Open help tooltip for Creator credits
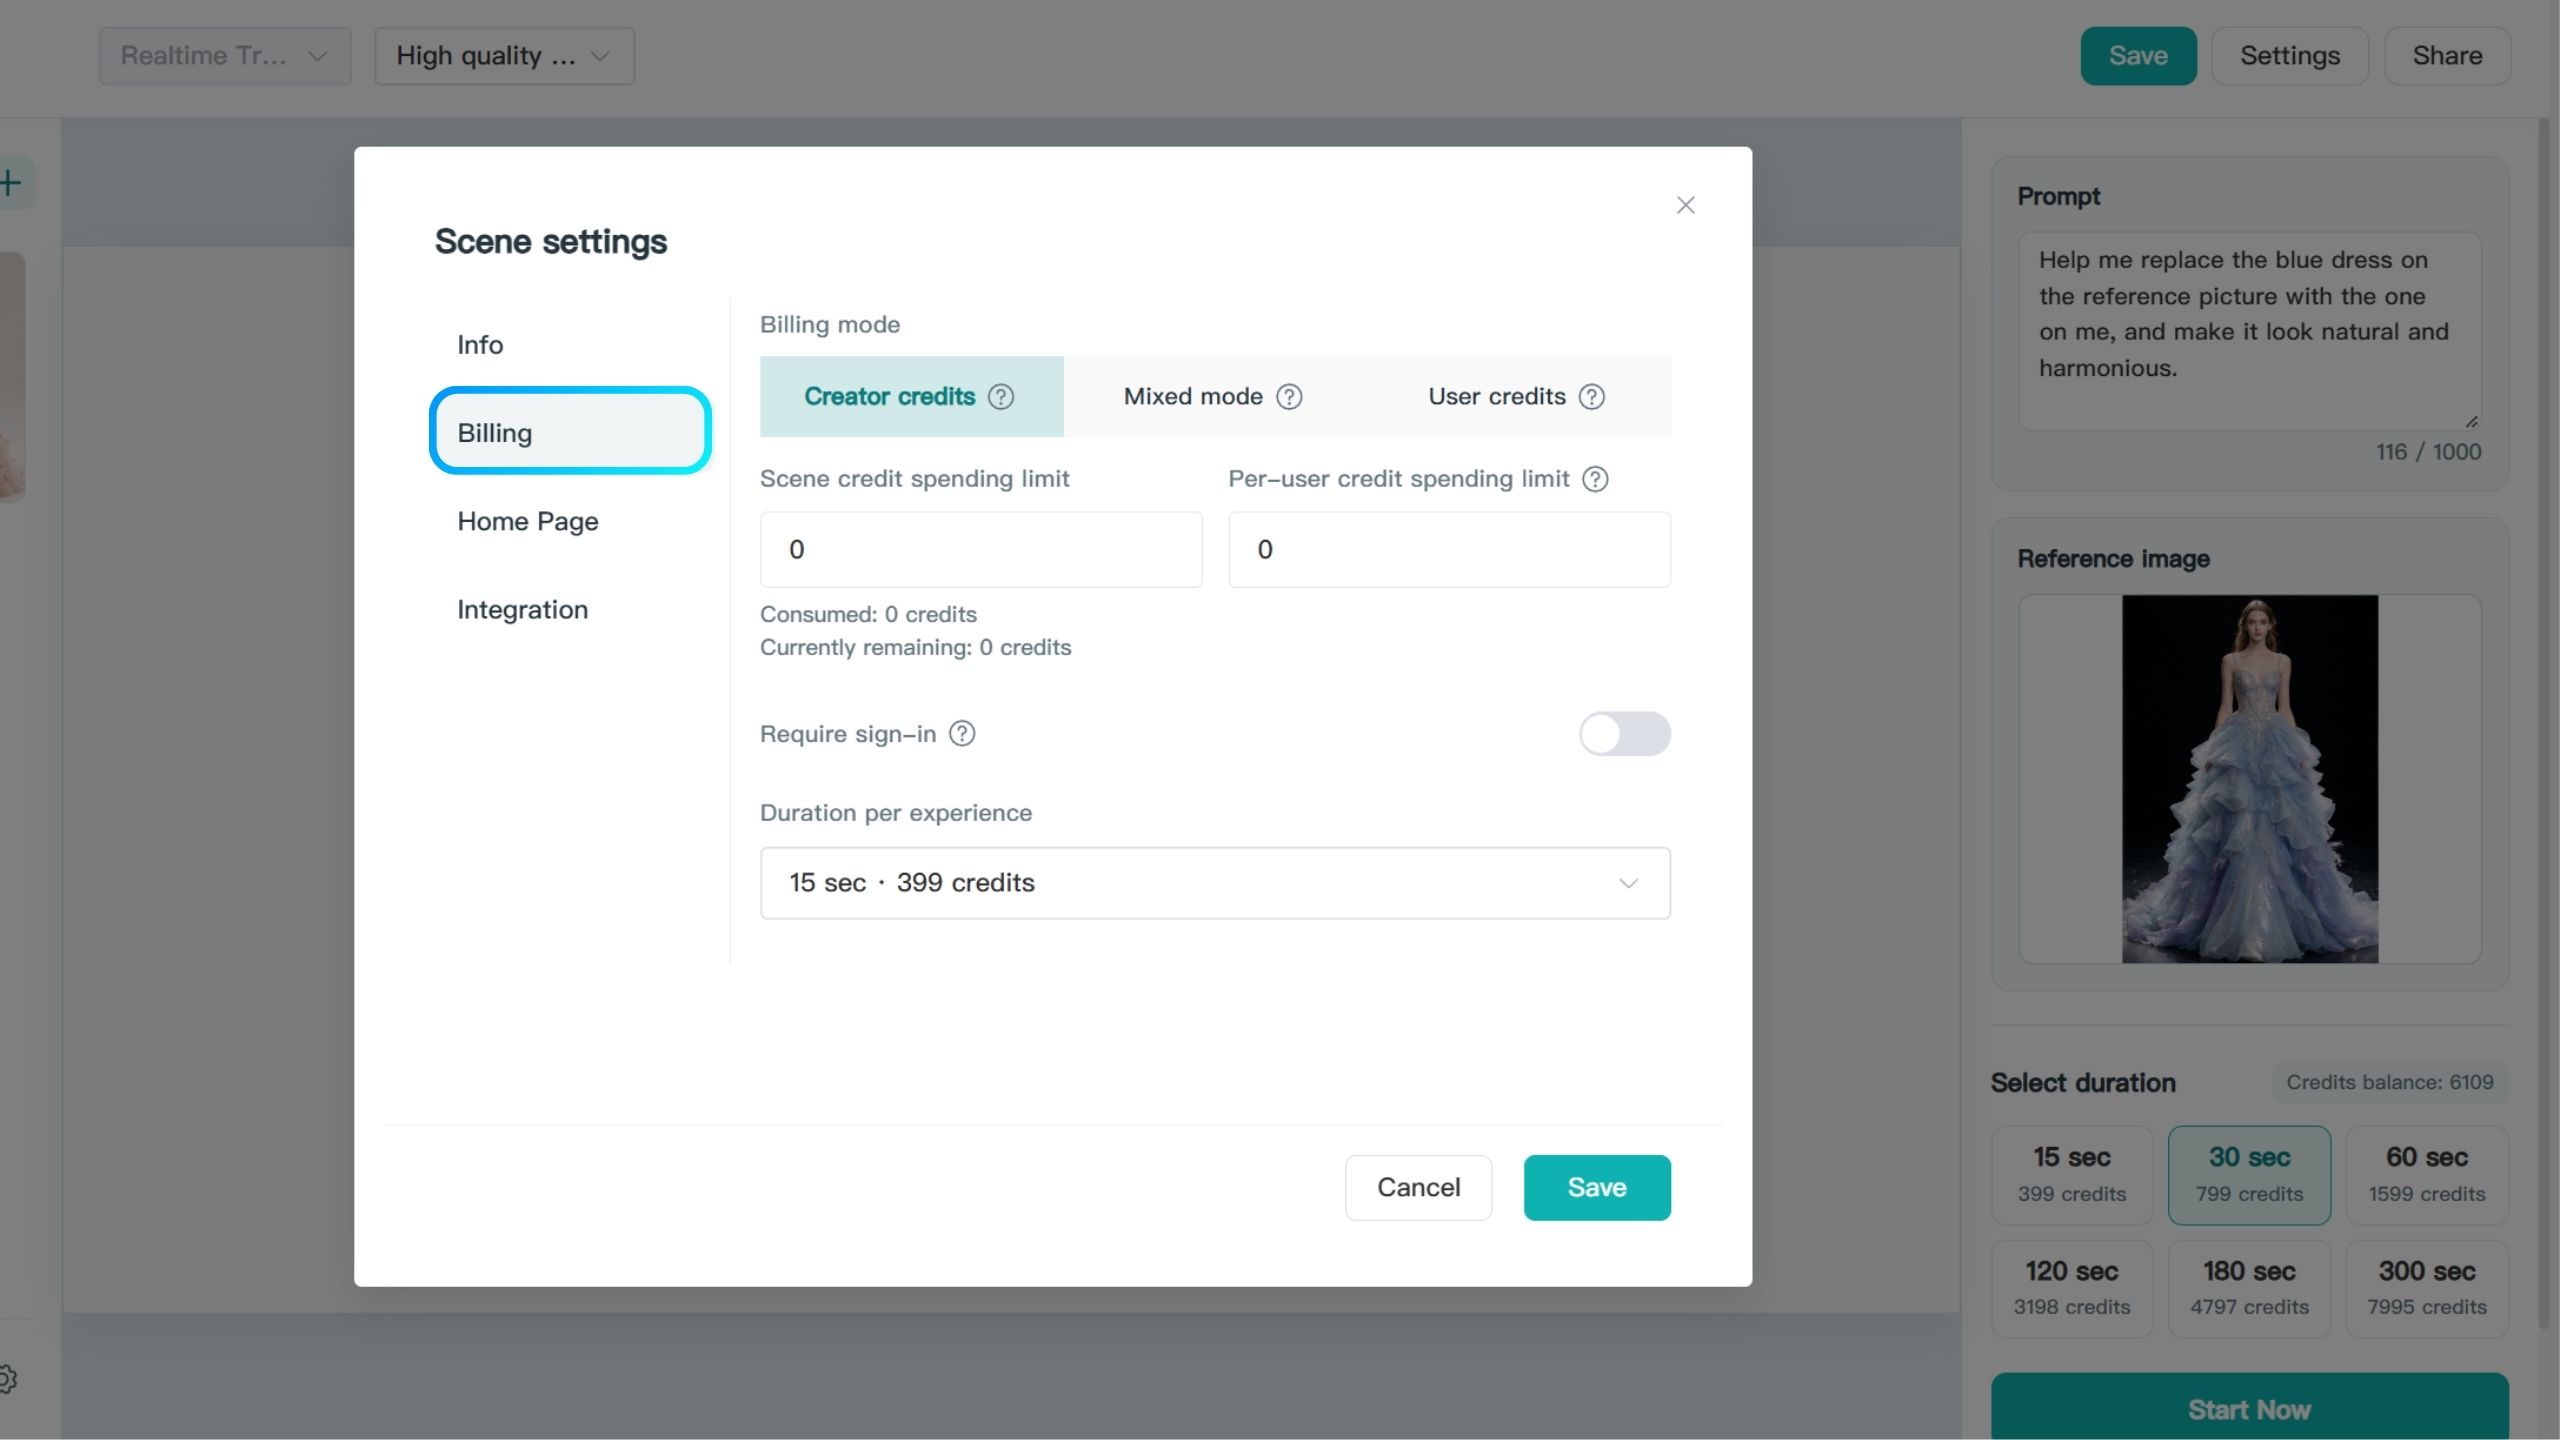The image size is (2560, 1440). pos(1001,397)
